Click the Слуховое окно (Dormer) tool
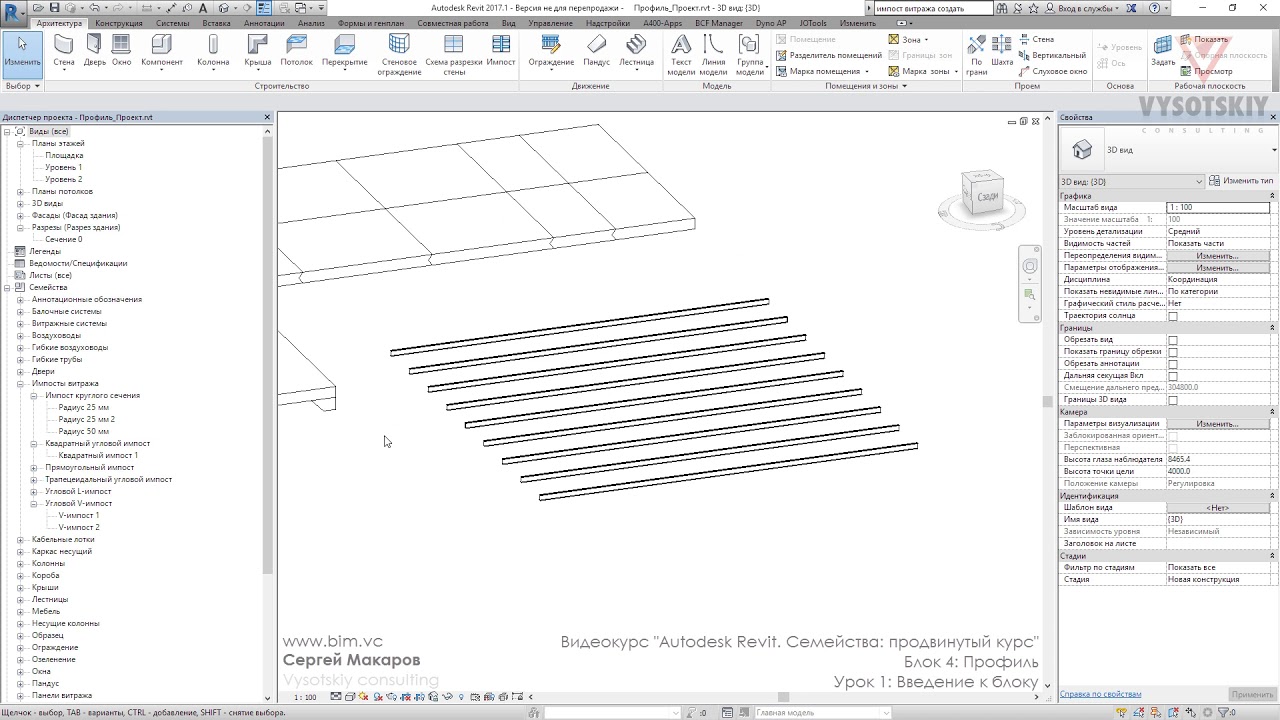The image size is (1280, 720). tap(1053, 71)
